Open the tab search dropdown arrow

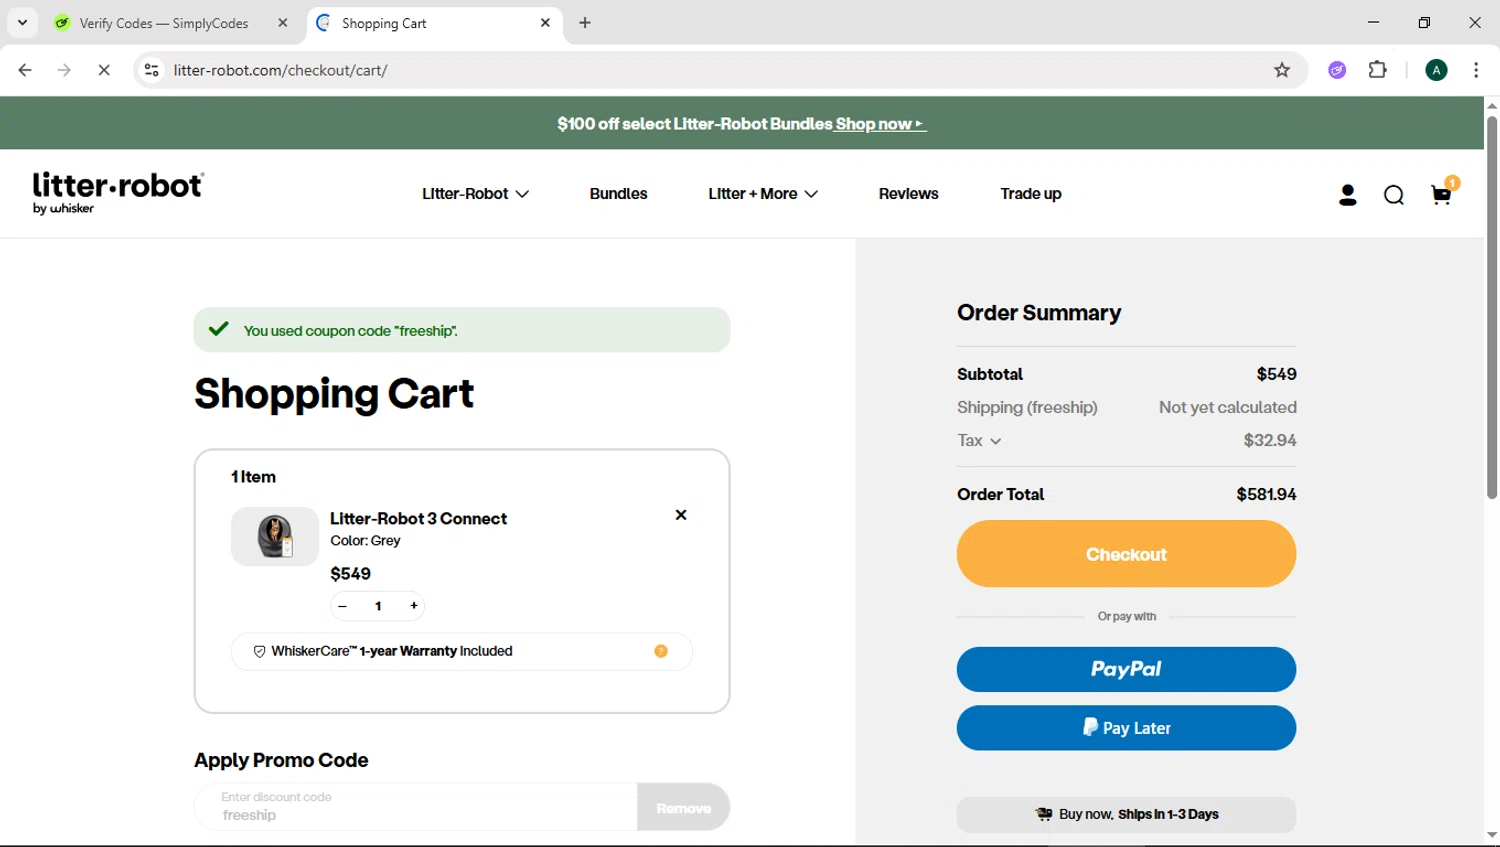pyautogui.click(x=22, y=23)
